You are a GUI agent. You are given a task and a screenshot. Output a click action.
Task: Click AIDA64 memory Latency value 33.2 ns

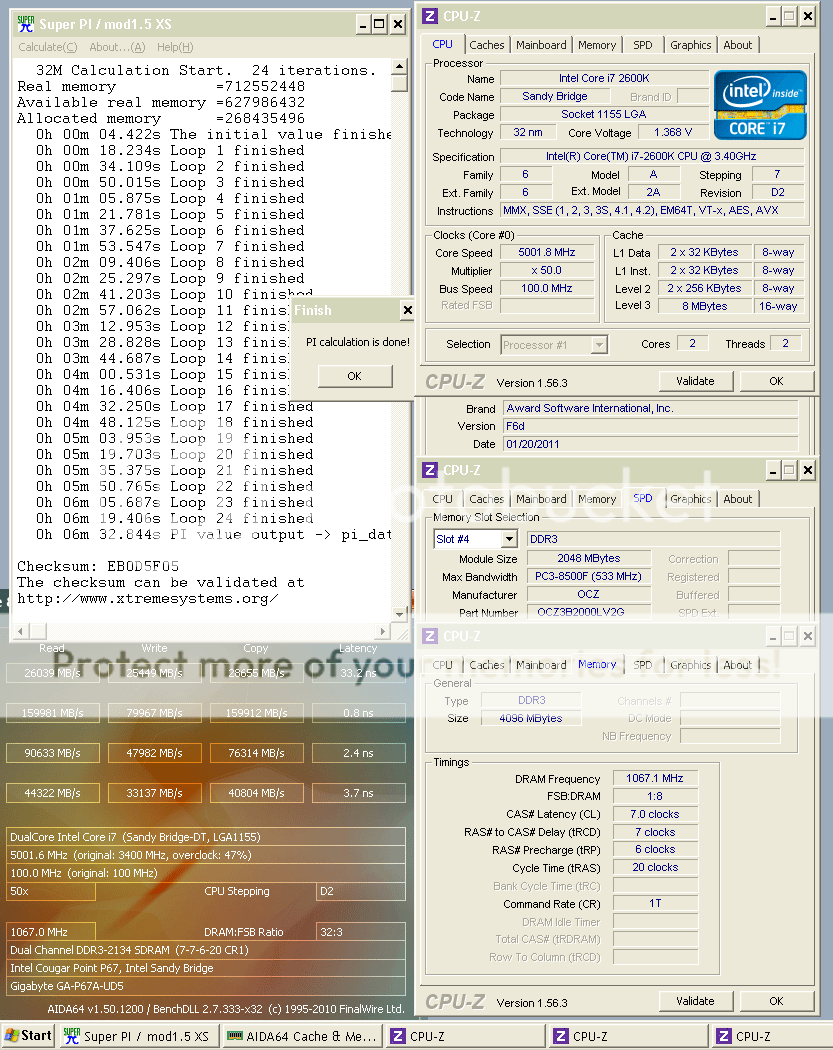point(358,673)
